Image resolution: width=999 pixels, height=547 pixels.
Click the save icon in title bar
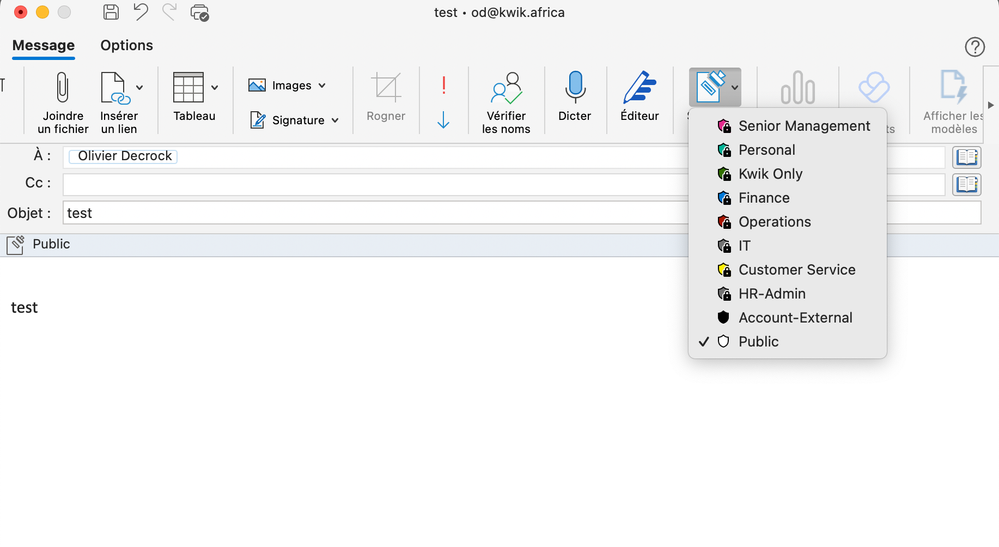[111, 12]
